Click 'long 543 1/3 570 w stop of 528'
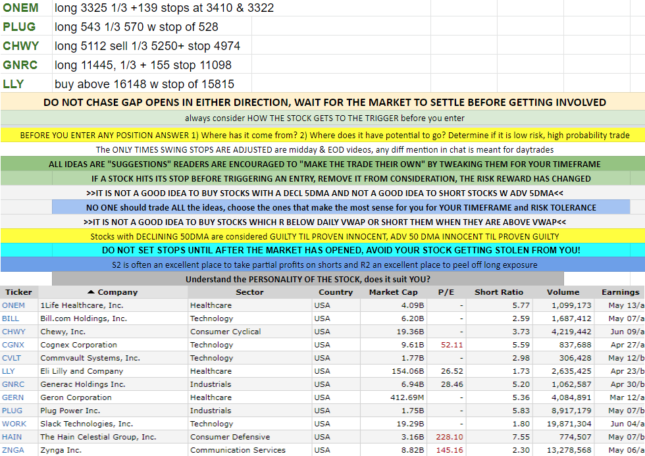645x456 pixels. point(136,27)
